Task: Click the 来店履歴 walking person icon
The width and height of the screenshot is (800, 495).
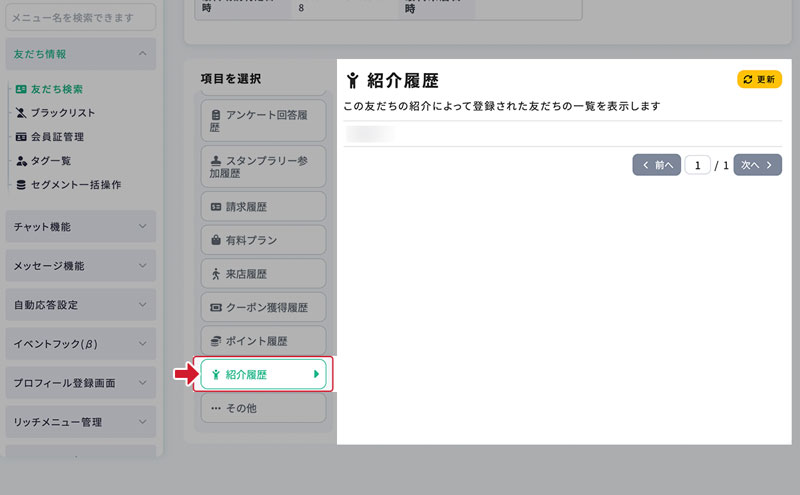Action: point(215,274)
